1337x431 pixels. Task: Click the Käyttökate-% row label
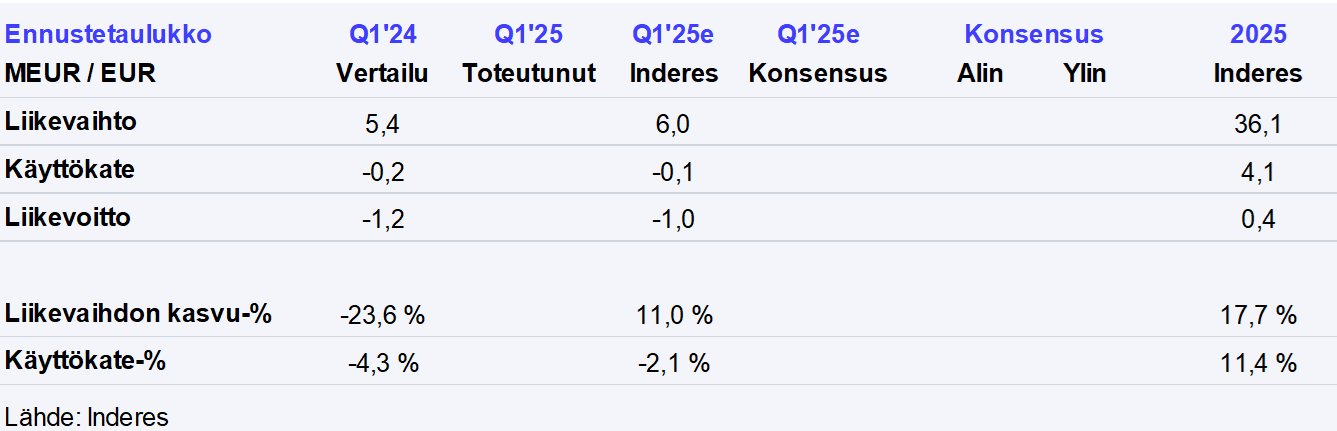click(85, 361)
